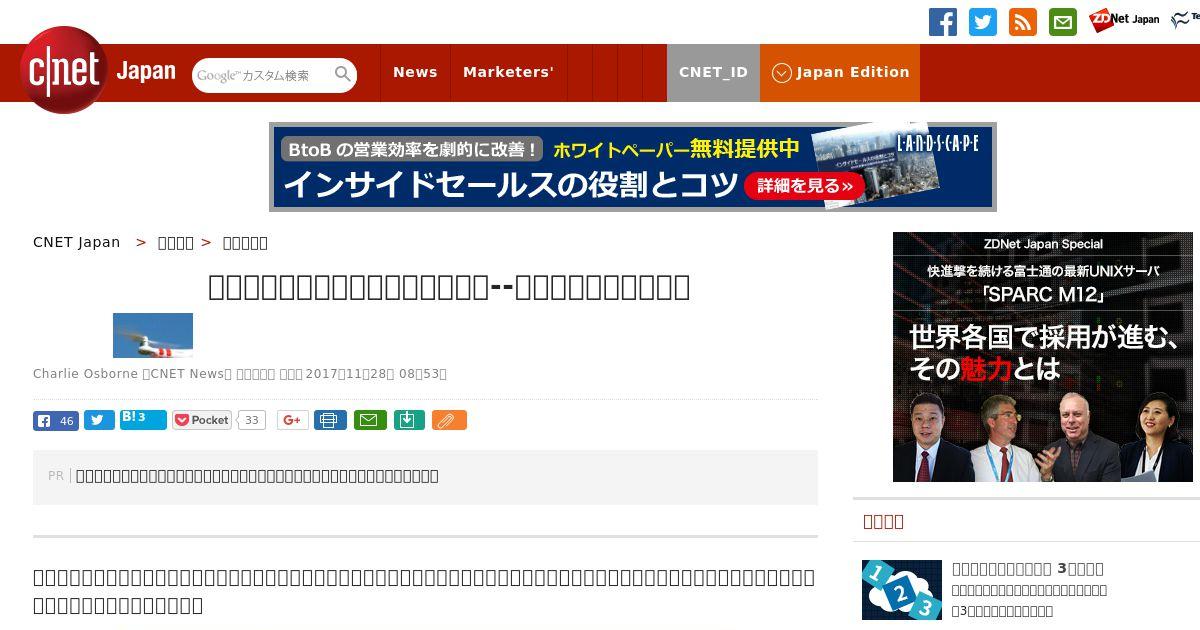This screenshot has width=1200, height=630.
Task: Open the PR sponsored text link
Action: tap(257, 476)
